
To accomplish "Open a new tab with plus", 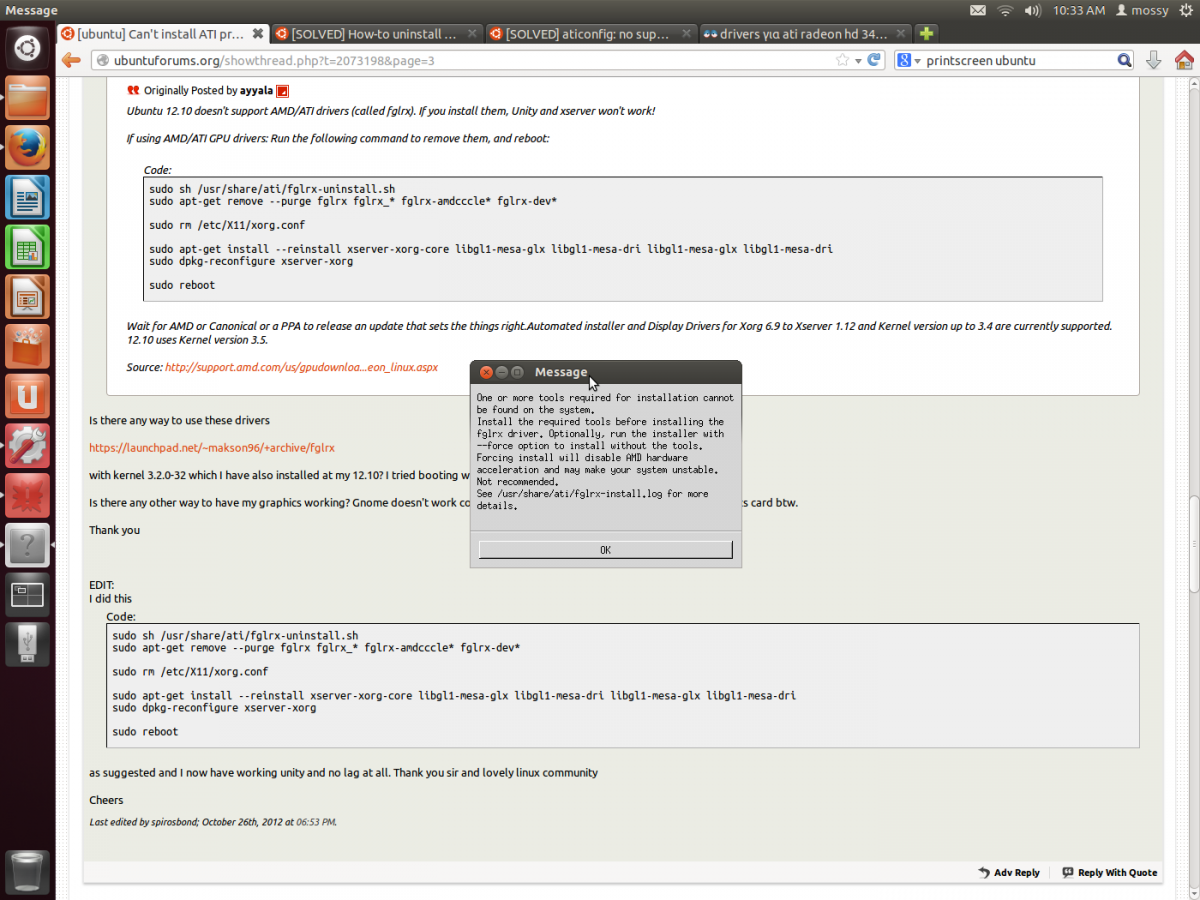I will tap(927, 34).
